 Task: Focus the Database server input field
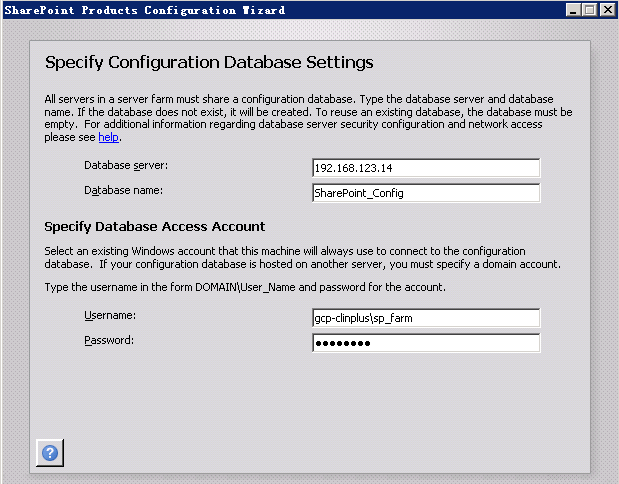point(426,168)
